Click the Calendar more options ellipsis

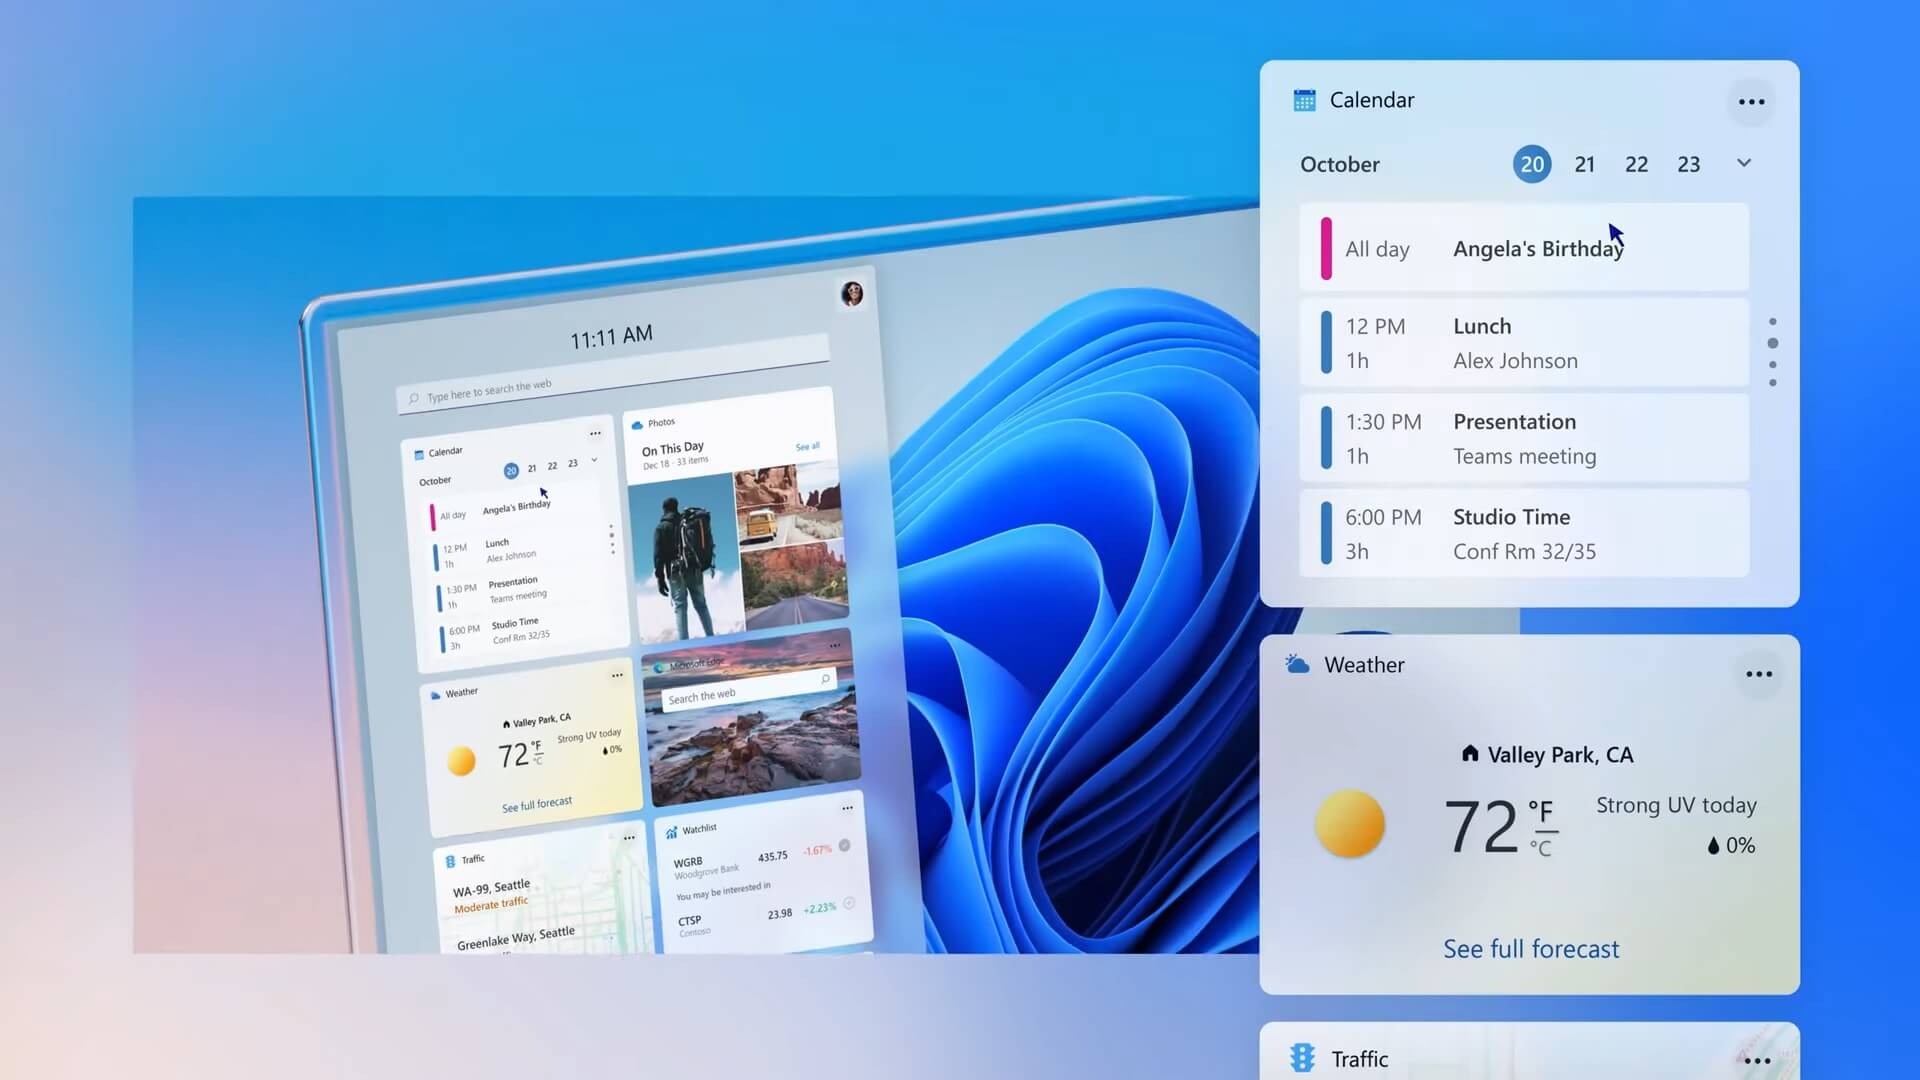pyautogui.click(x=1753, y=100)
